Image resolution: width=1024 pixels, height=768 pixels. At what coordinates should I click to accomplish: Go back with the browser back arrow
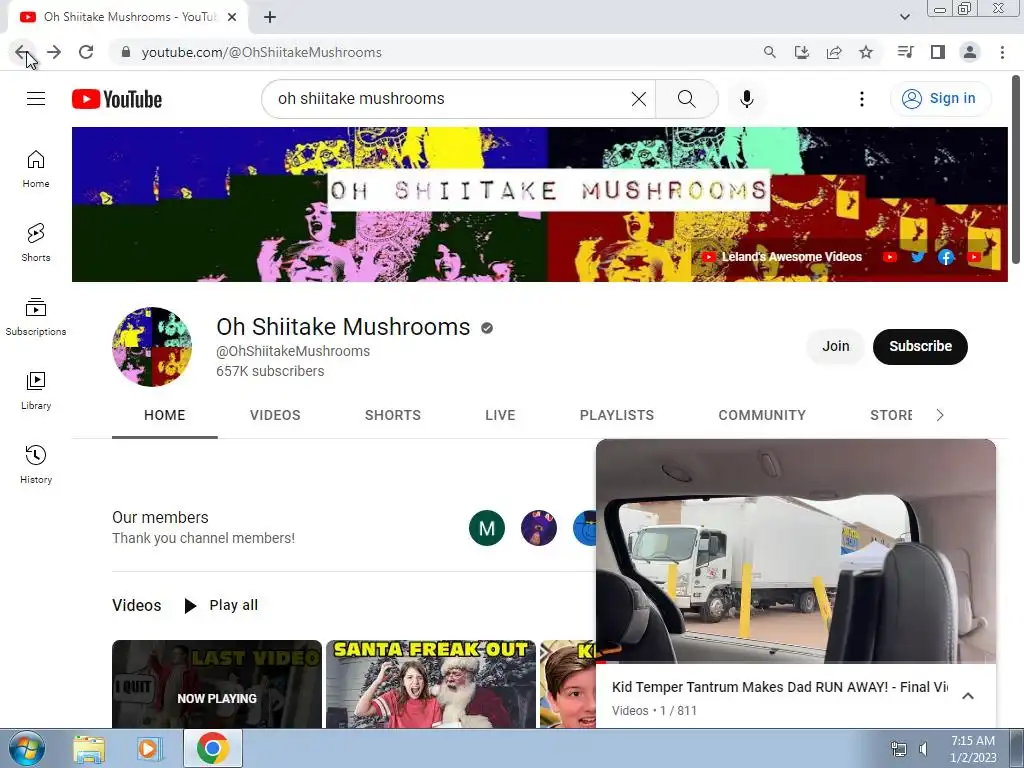pos(22,52)
